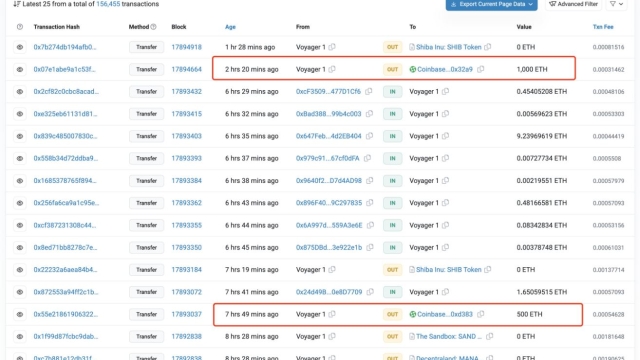640x360 pixels.
Task: Open transaction hash 0x872553a94ff2c1b
Action: coord(66,292)
